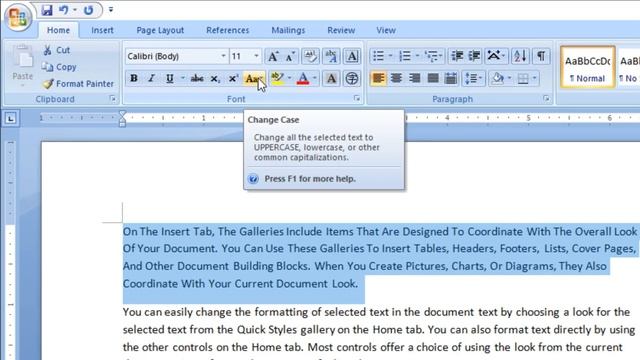Image resolution: width=640 pixels, height=360 pixels.
Task: Align text left
Action: pos(378,78)
